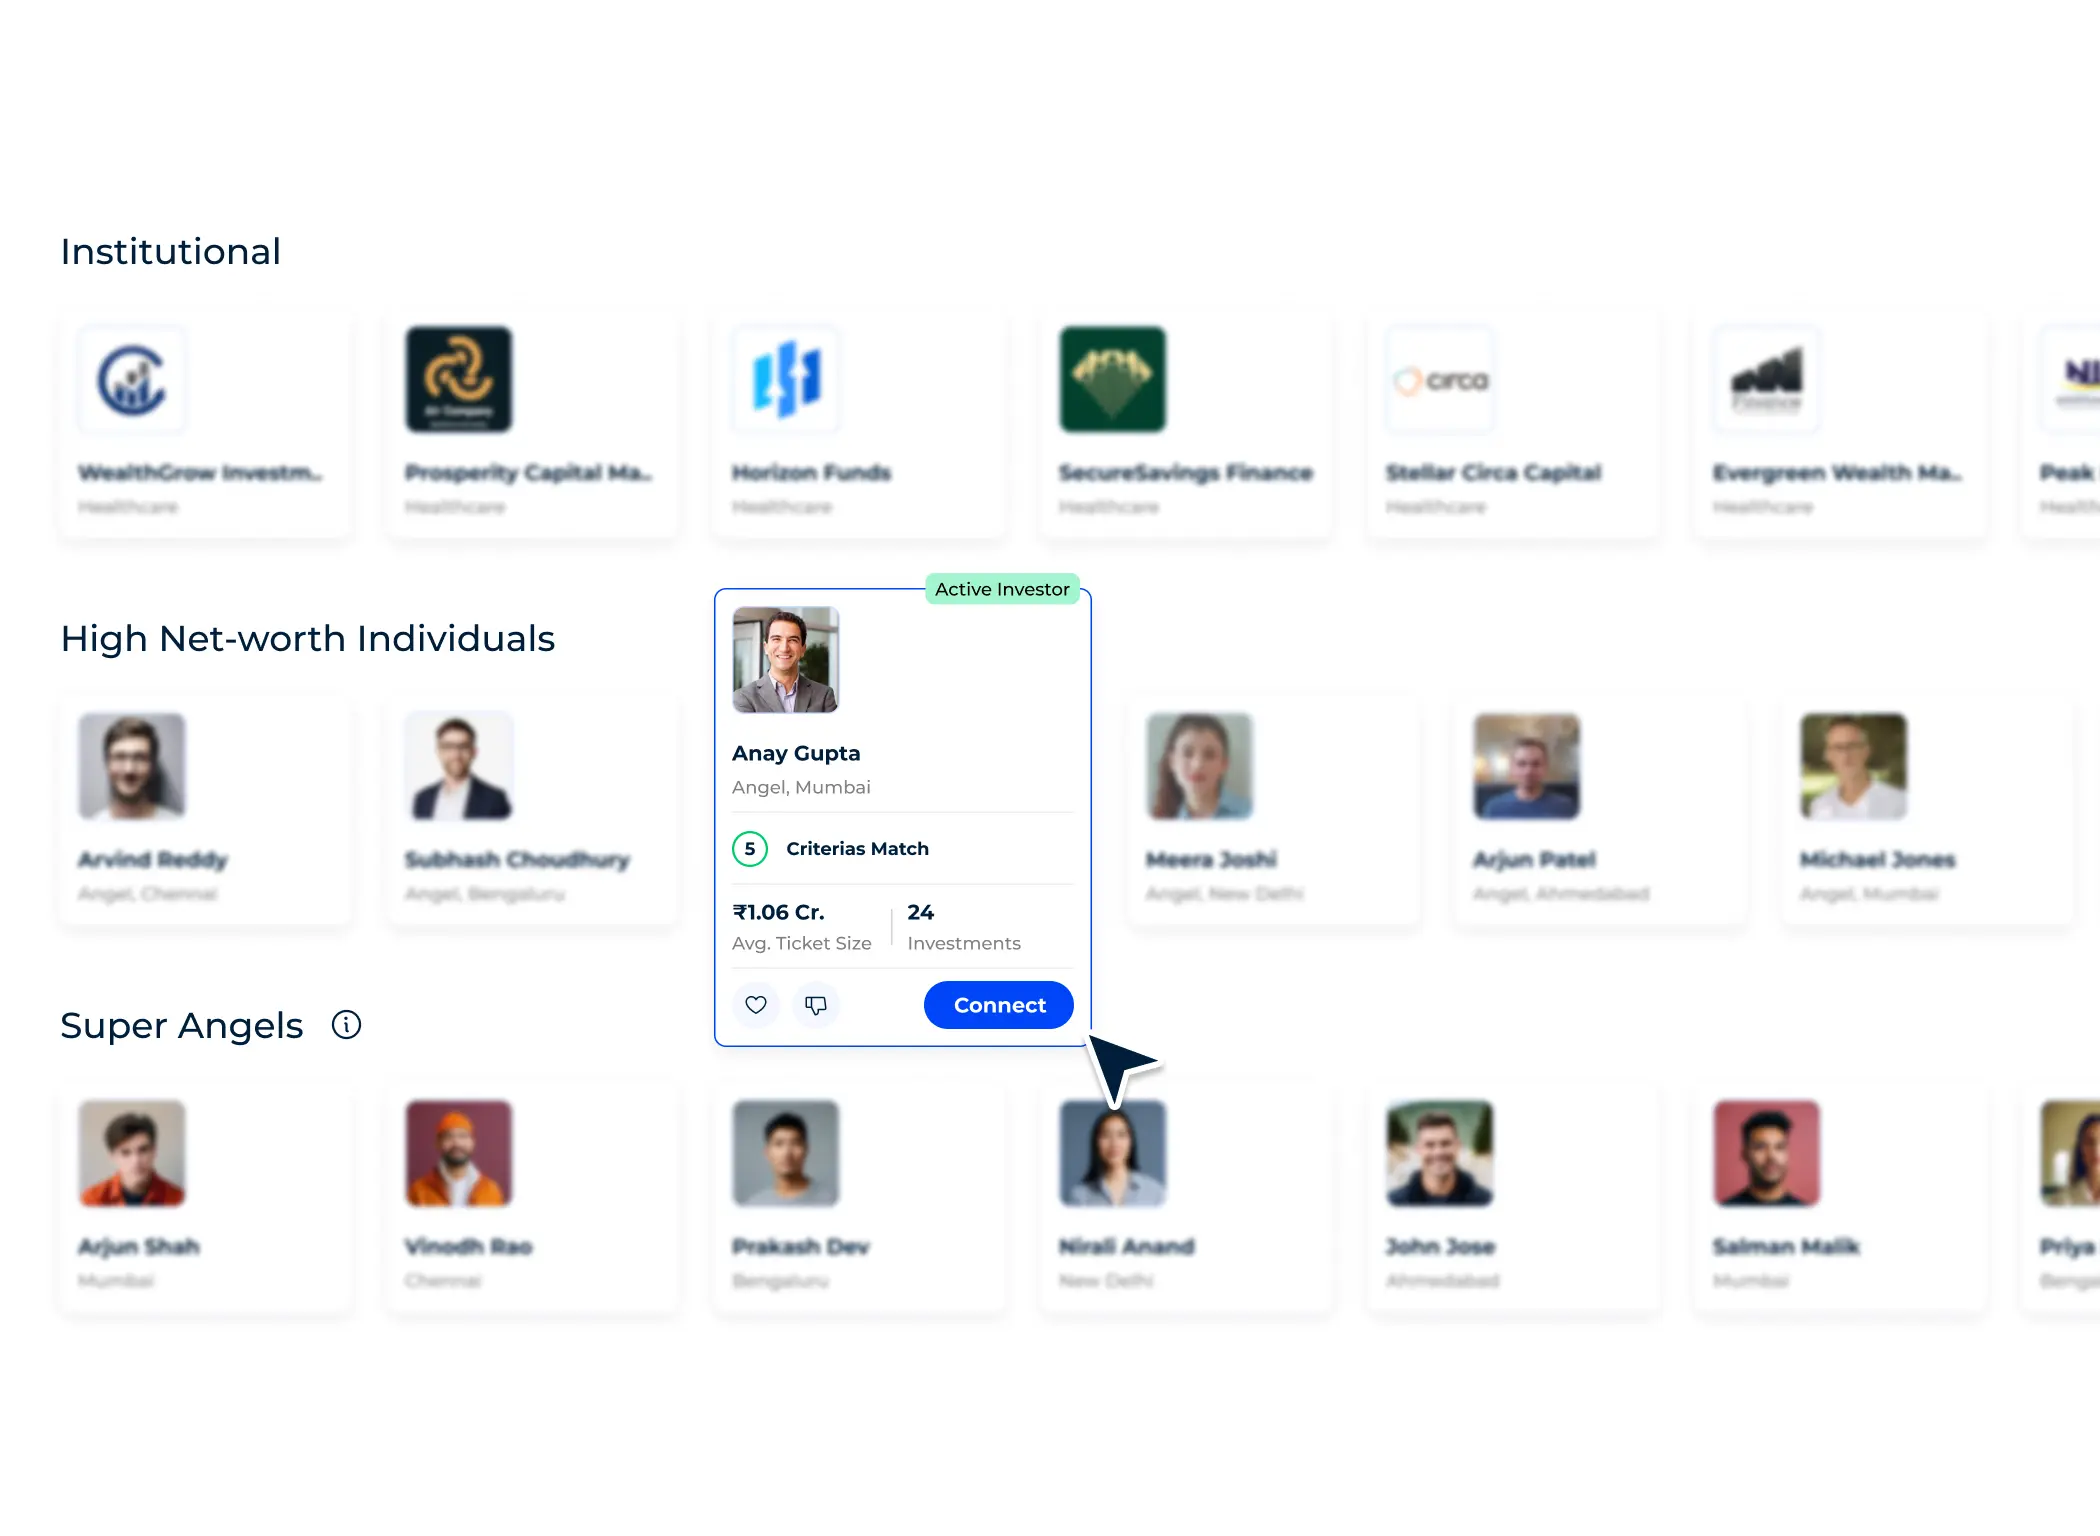Select Vinodh Rao's photo
The image size is (2100, 1536).
[459, 1154]
